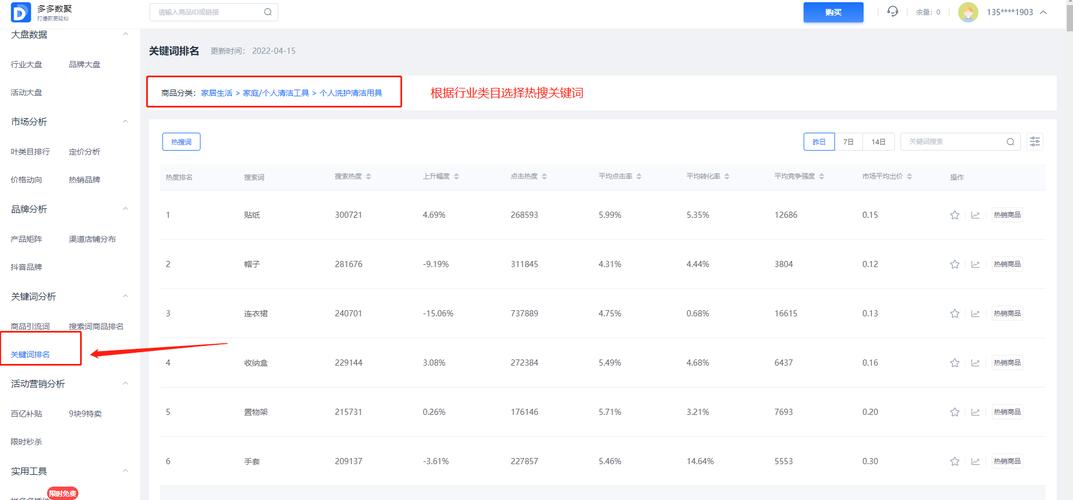Click the user avatar picture
Image resolution: width=1073 pixels, height=500 pixels.
[x=968, y=12]
